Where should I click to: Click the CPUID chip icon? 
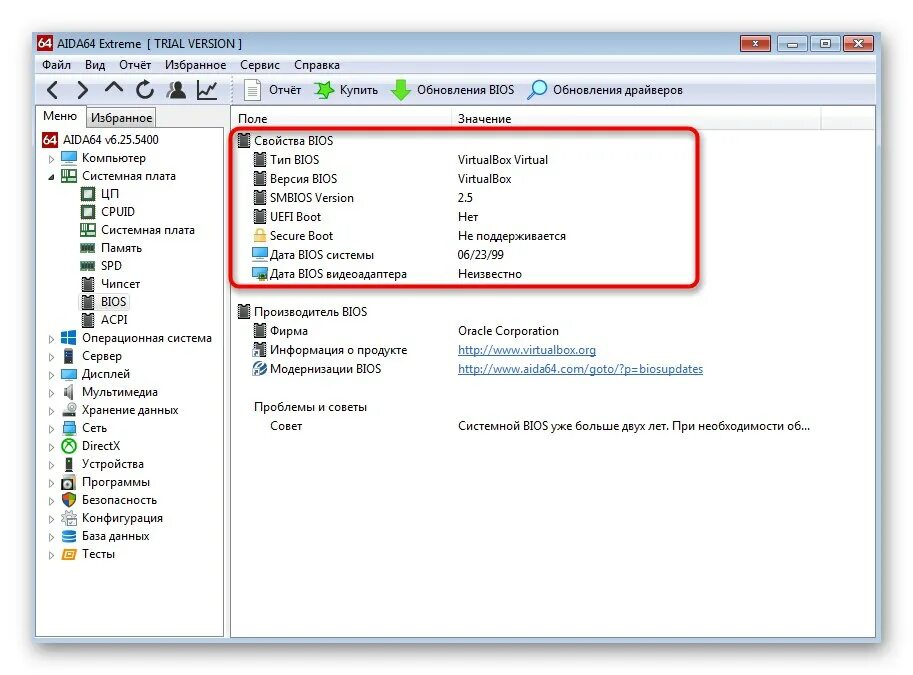pos(88,212)
